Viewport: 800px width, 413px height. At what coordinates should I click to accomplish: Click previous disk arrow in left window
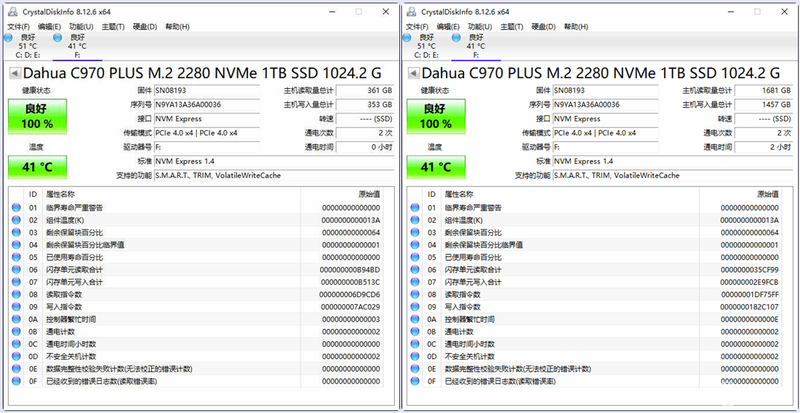click(15, 73)
